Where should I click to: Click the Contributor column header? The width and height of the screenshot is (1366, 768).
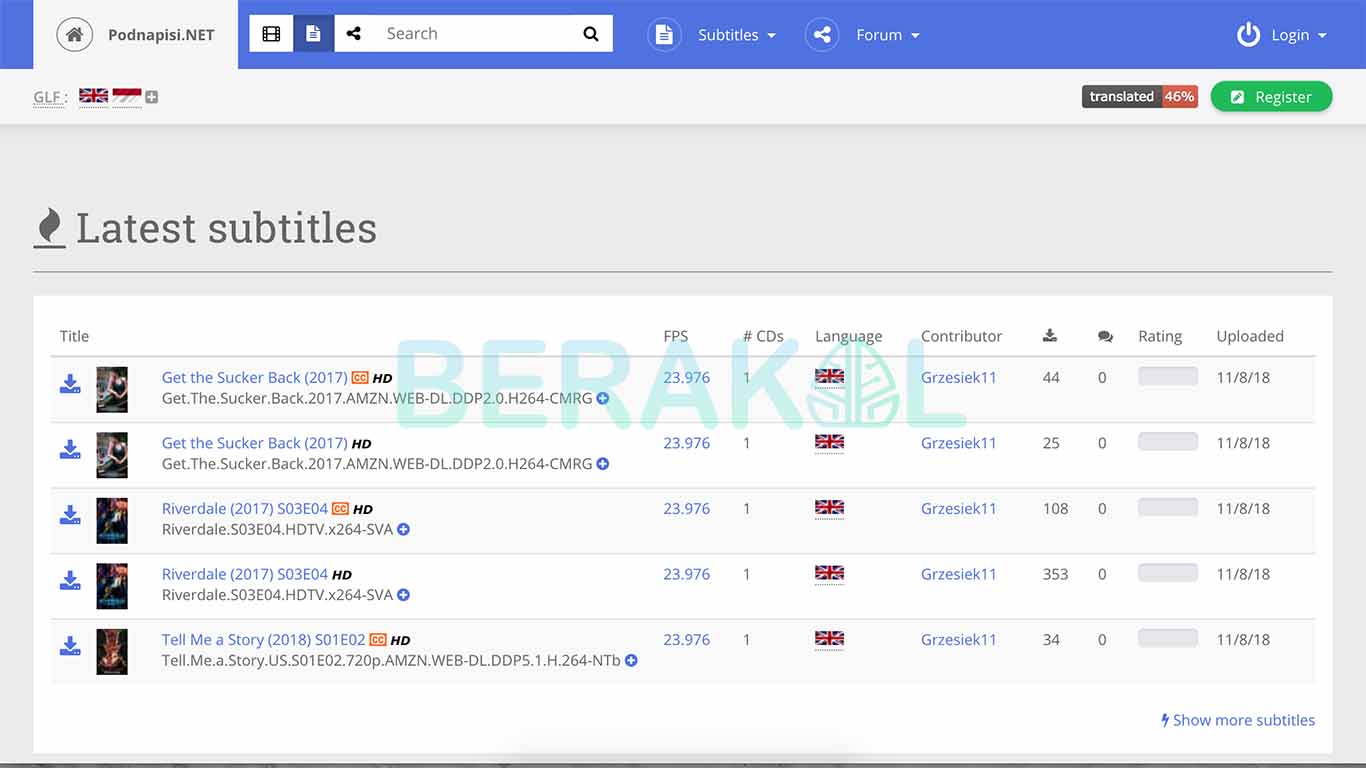coord(962,336)
